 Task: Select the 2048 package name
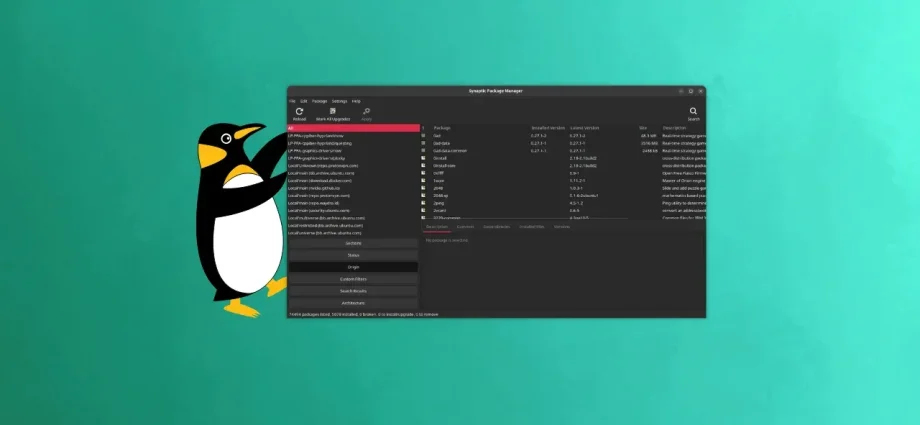pyautogui.click(x=438, y=188)
